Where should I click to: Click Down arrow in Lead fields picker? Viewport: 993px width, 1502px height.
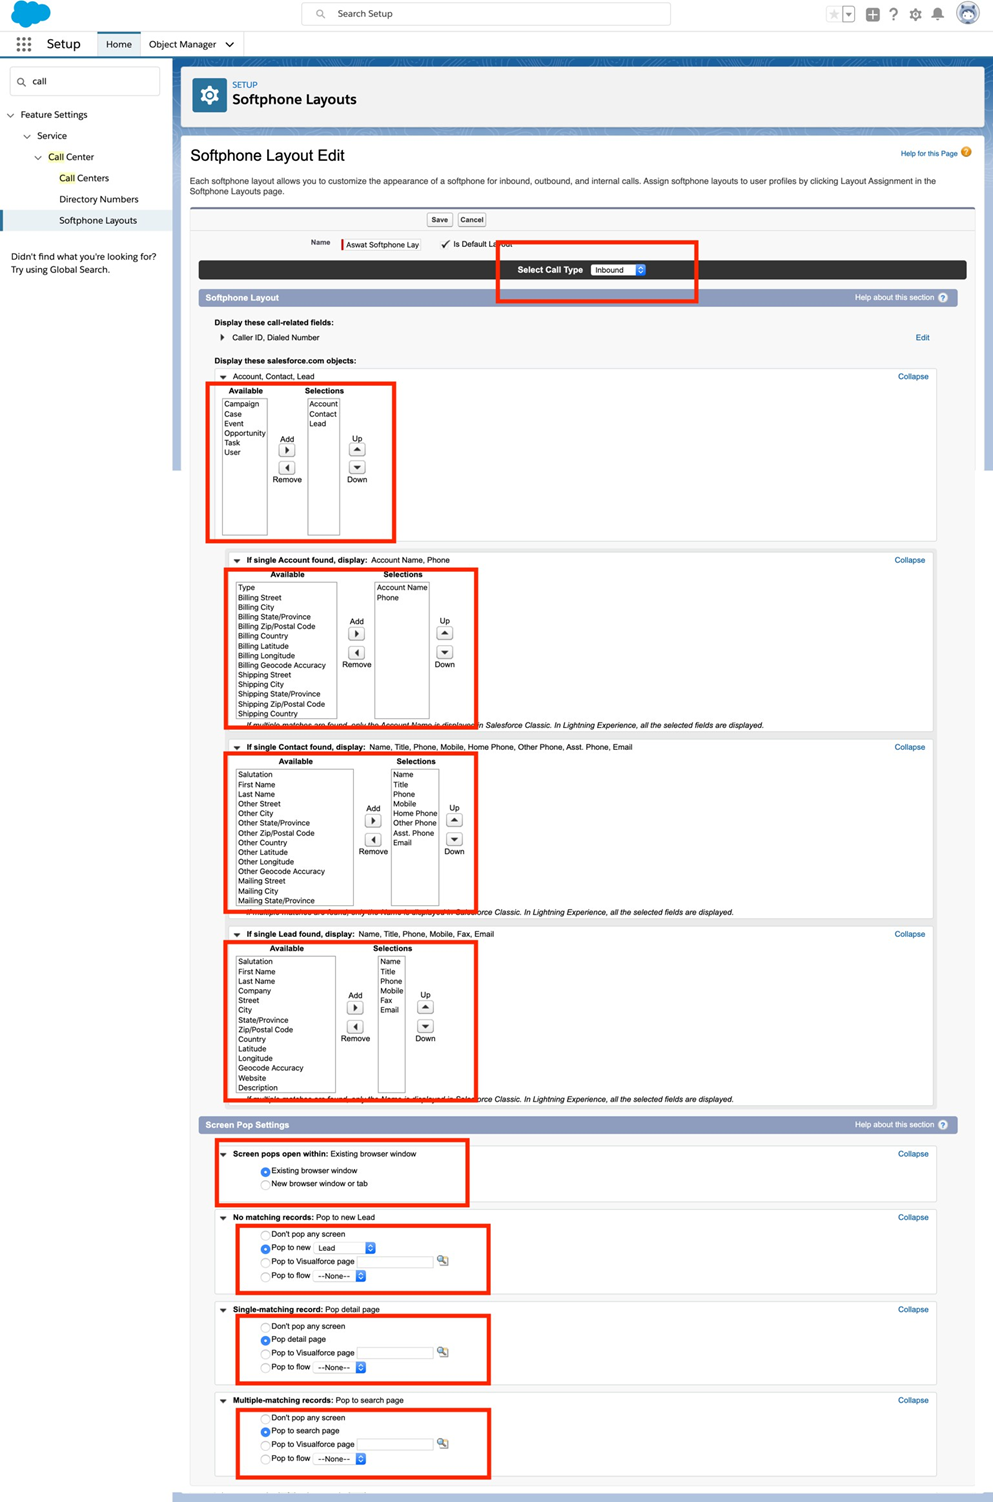pos(425,1026)
